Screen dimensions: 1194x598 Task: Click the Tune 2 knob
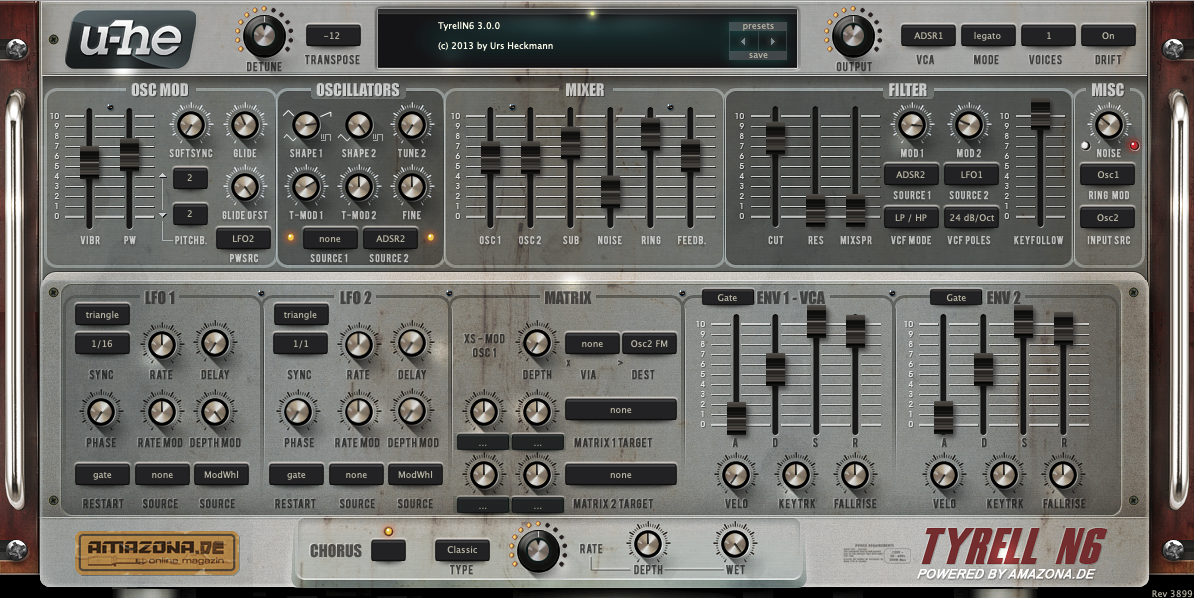[411, 124]
